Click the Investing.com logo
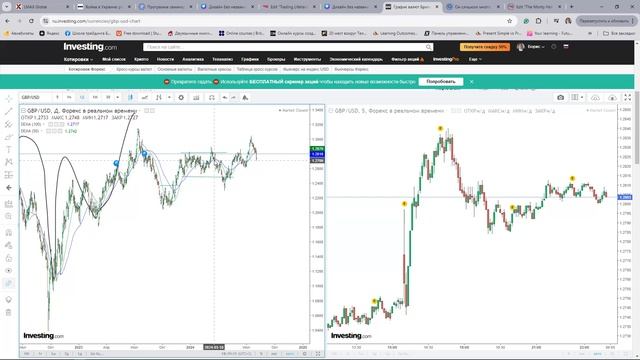This screenshot has width=640, height=360. coord(90,47)
